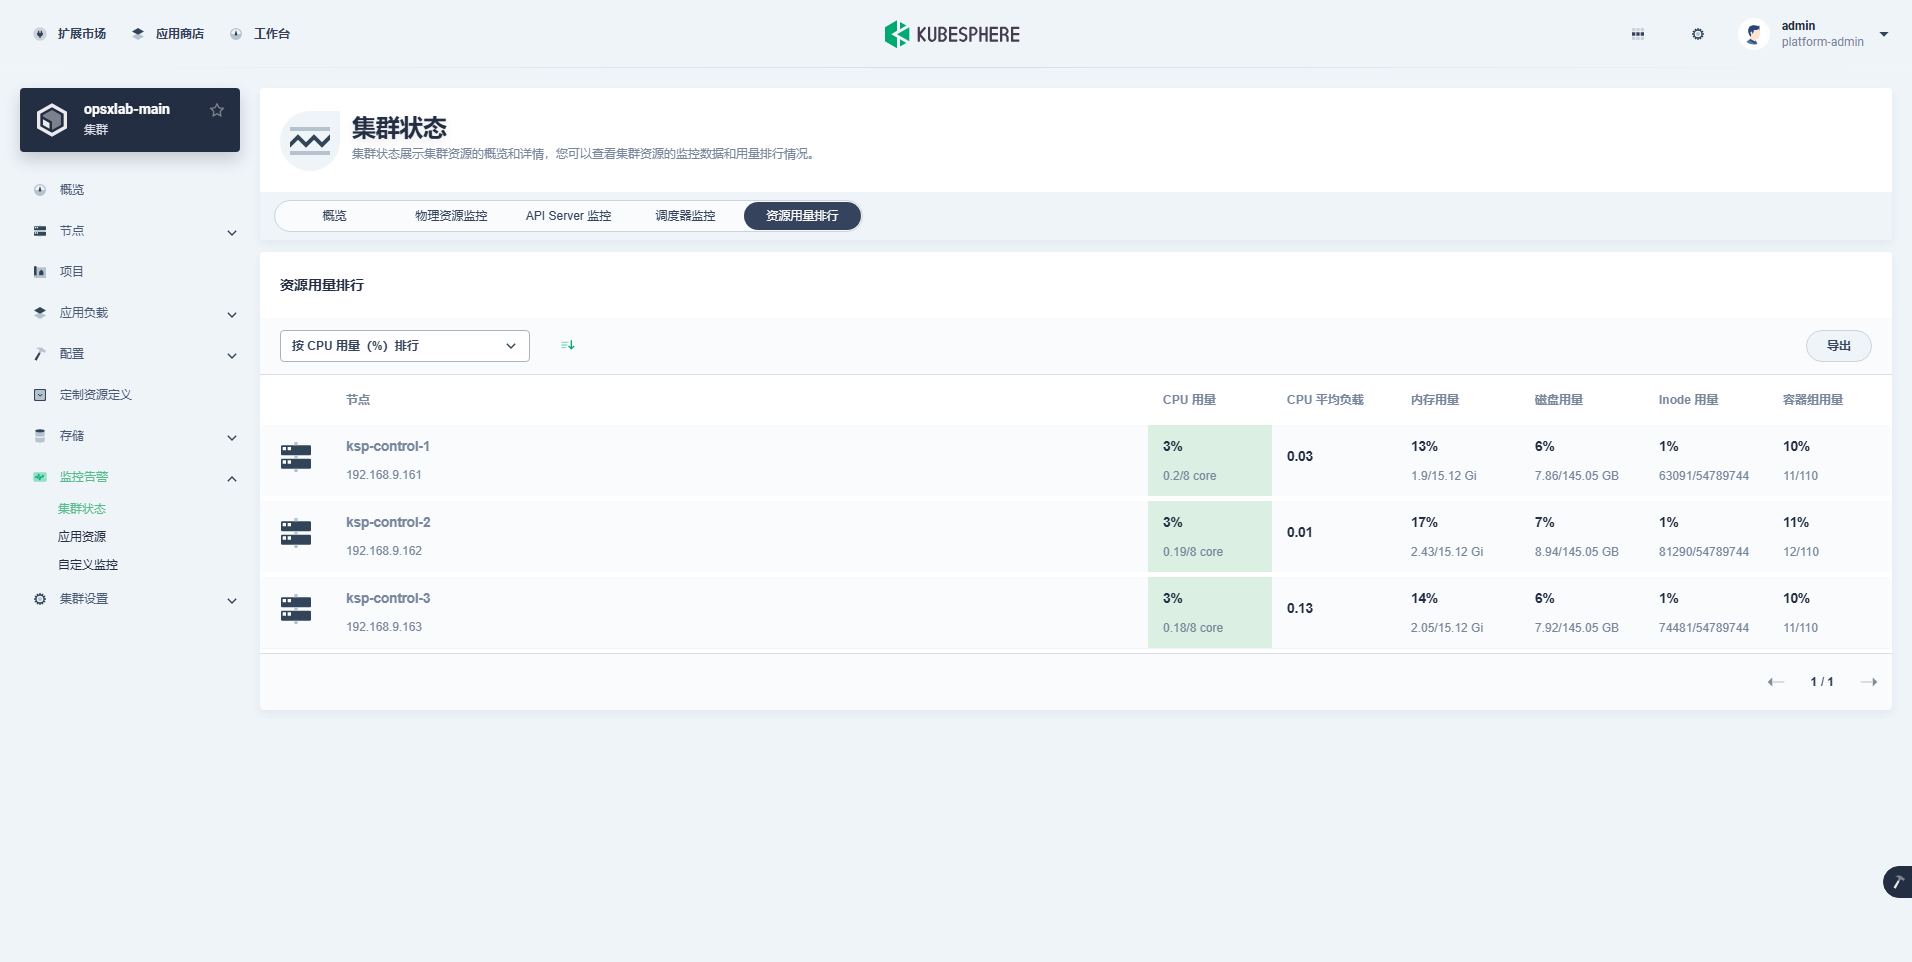Click the ksp-control-1 server icon

[296, 457]
